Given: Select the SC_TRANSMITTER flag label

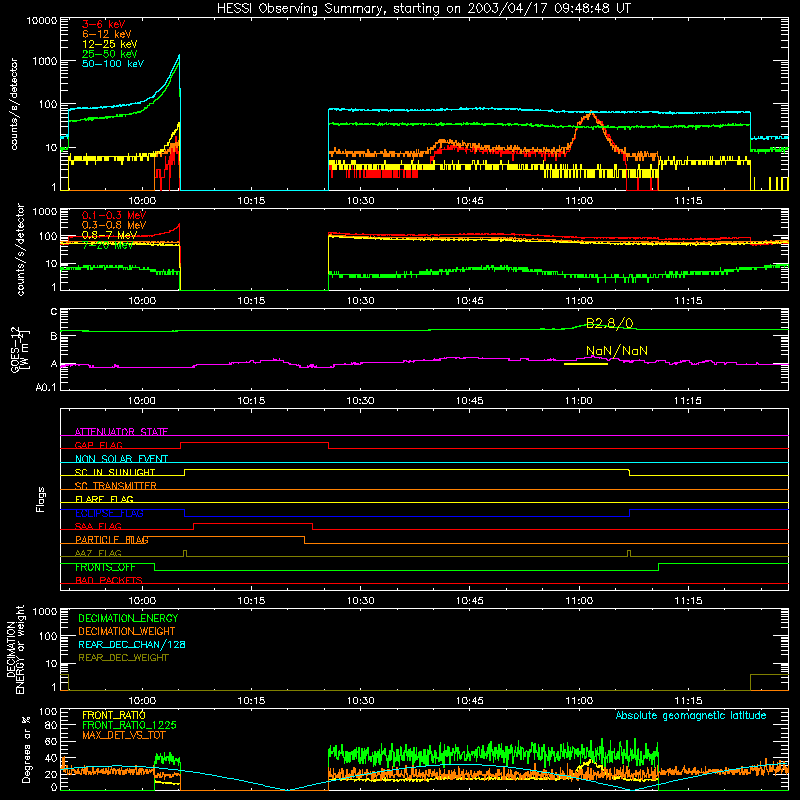Looking at the screenshot, I should pyautogui.click(x=116, y=486).
